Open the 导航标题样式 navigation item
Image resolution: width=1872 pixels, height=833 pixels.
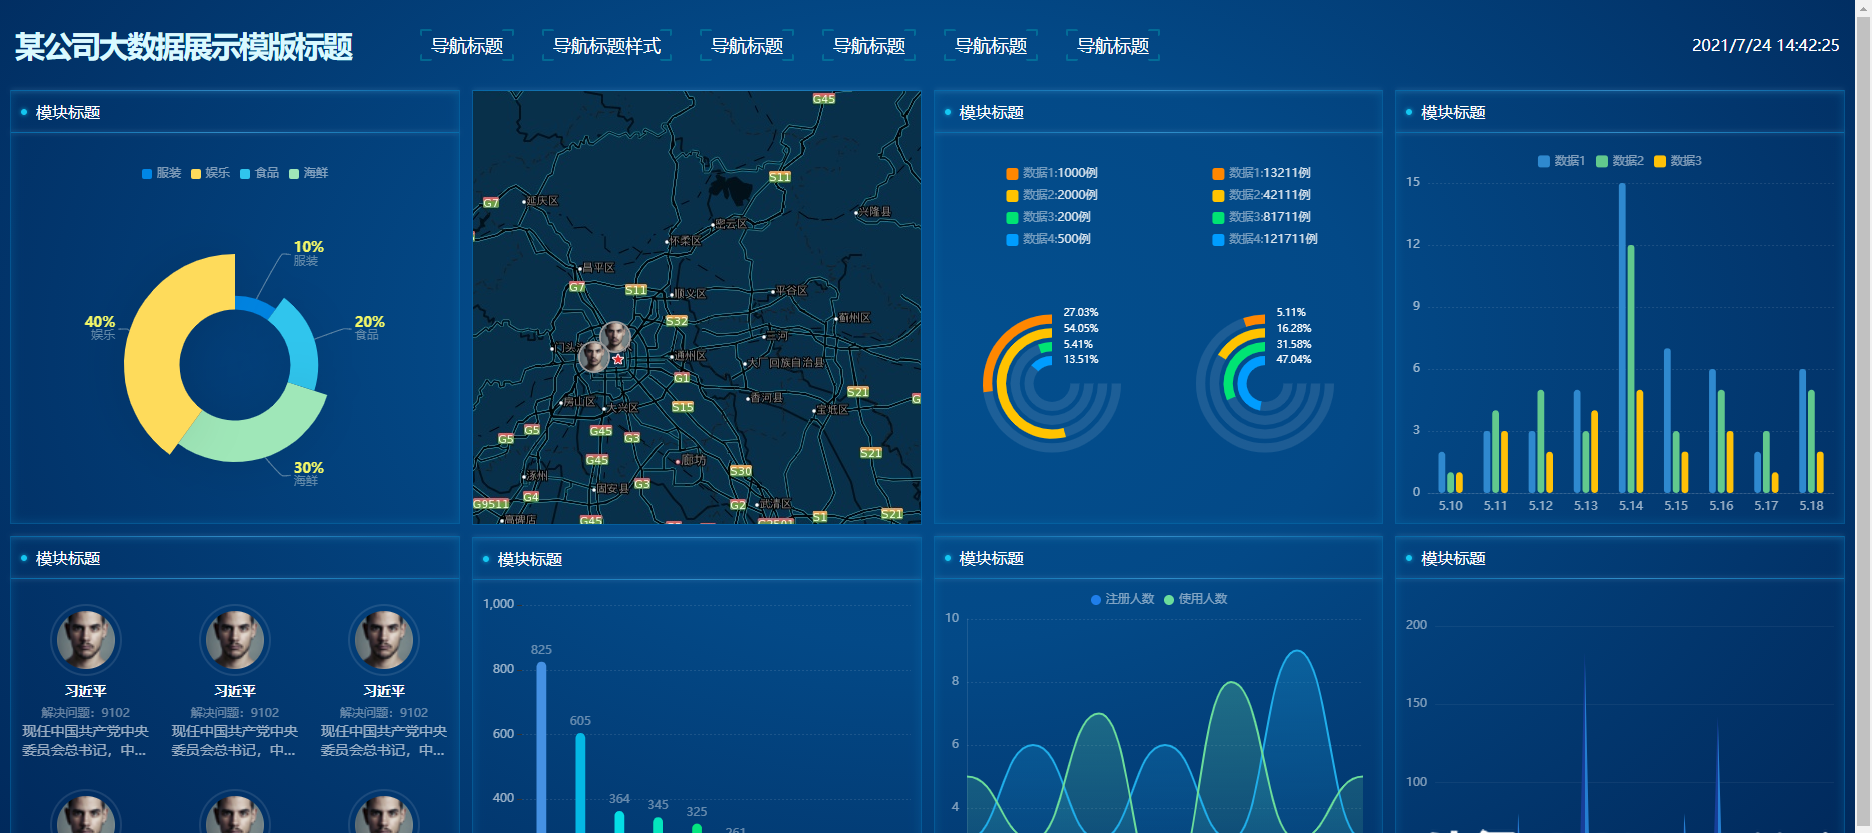(x=607, y=46)
